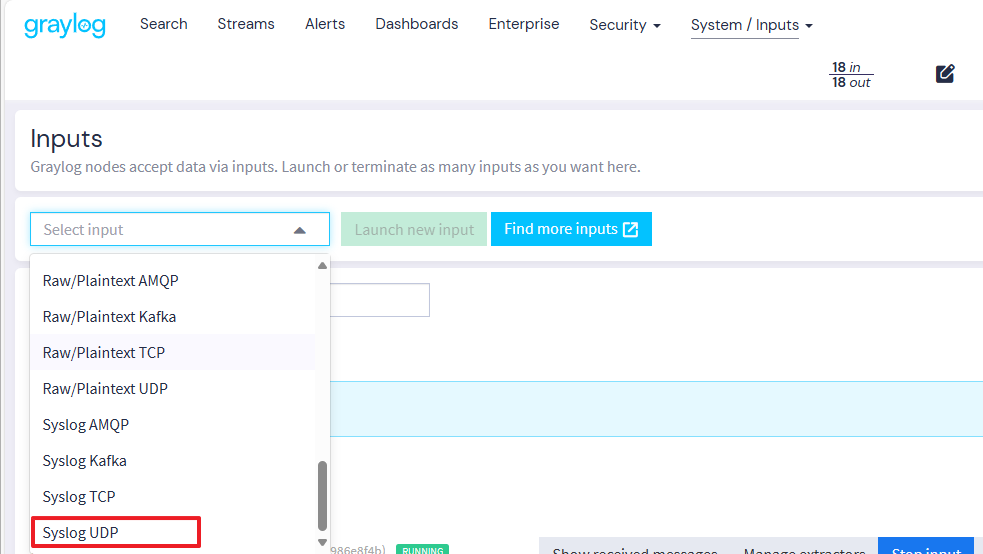
Task: Navigate to Dashboards
Action: pos(416,24)
